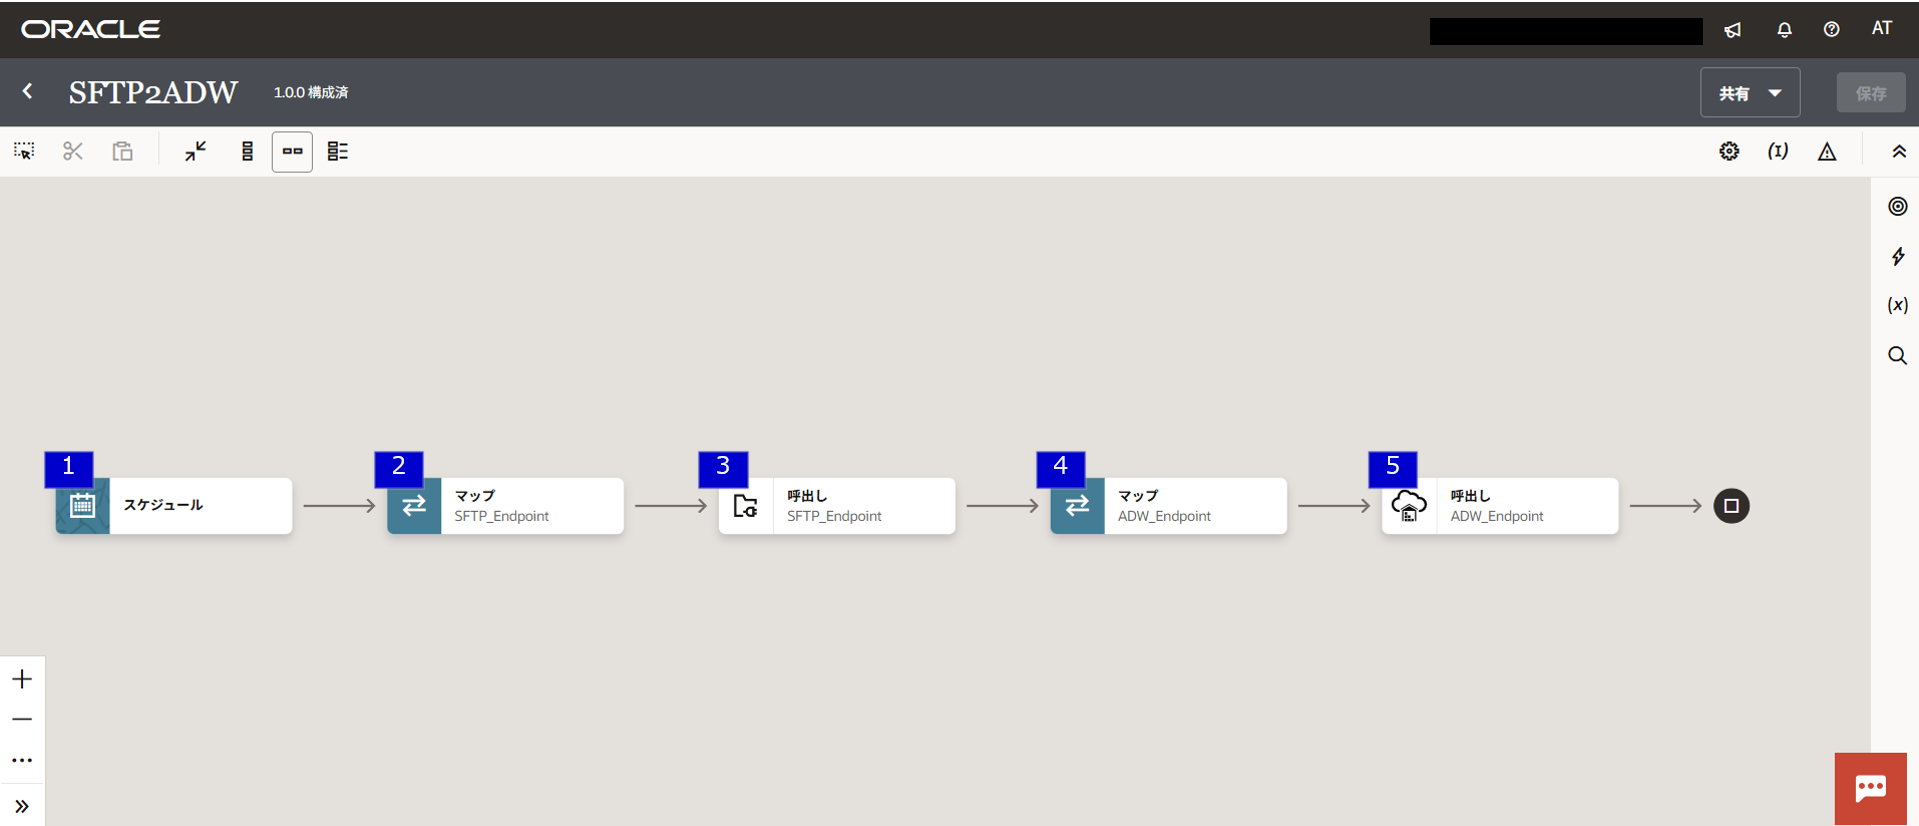1919x826 pixels.
Task: Open the variables (x) panel
Action: tap(1897, 305)
